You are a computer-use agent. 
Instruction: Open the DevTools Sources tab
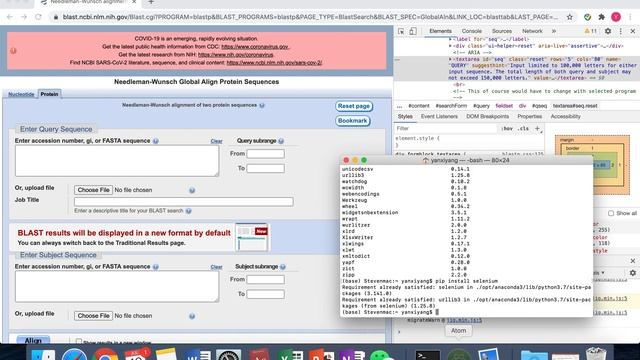tap(502, 31)
